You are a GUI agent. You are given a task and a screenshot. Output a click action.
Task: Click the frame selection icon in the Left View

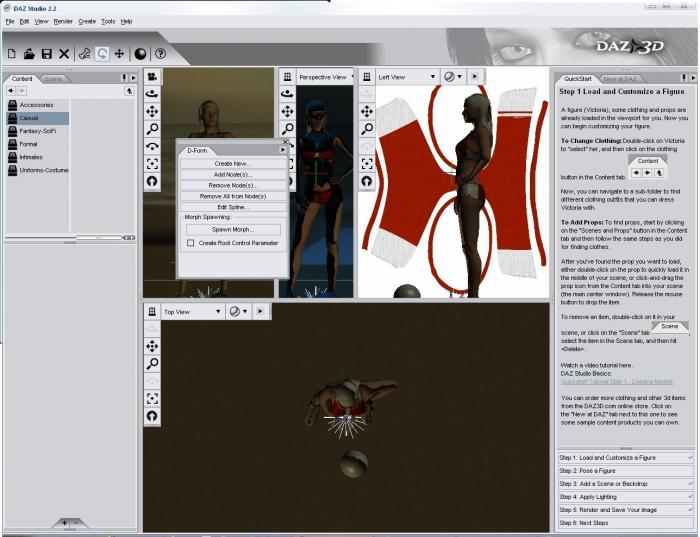coord(367,164)
